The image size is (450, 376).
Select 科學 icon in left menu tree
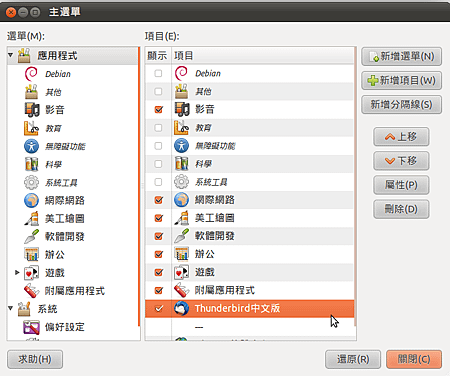coord(31,164)
